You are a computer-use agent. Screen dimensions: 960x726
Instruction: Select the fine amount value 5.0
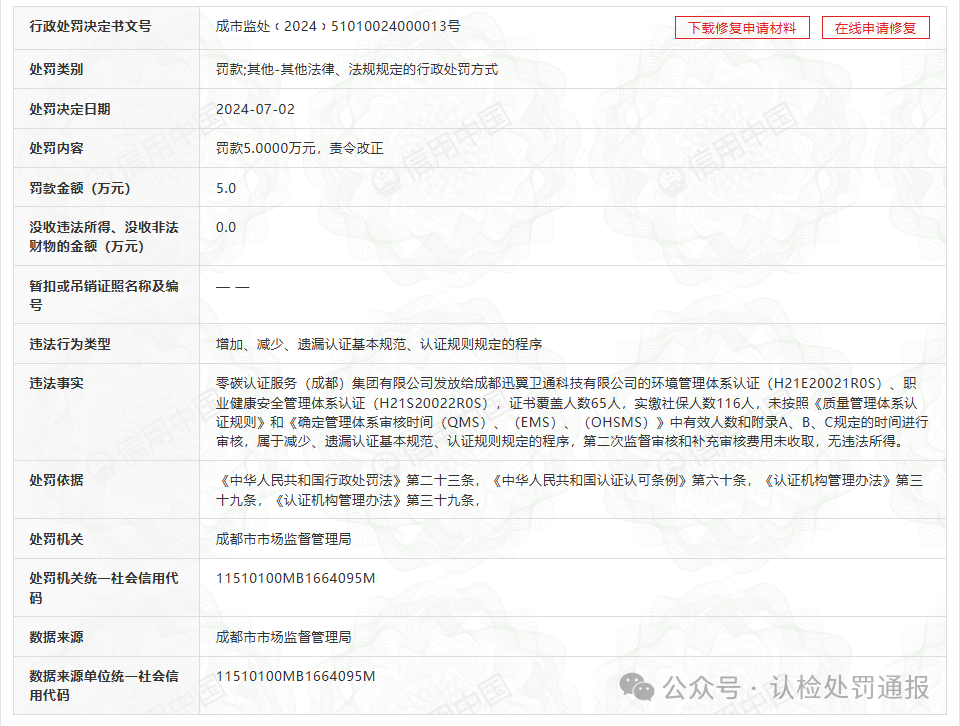pos(226,188)
